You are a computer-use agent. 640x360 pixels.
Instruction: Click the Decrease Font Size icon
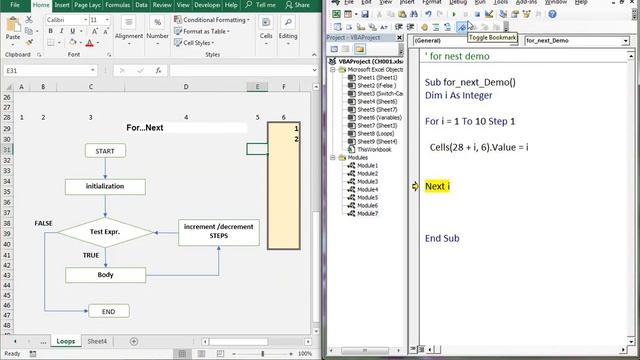[x=106, y=31]
